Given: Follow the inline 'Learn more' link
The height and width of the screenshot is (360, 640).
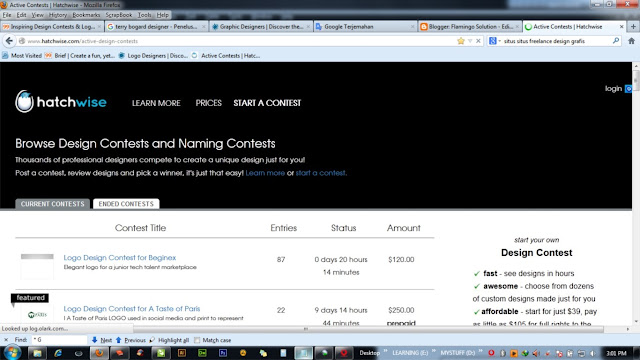Looking at the screenshot, I should coord(265,173).
